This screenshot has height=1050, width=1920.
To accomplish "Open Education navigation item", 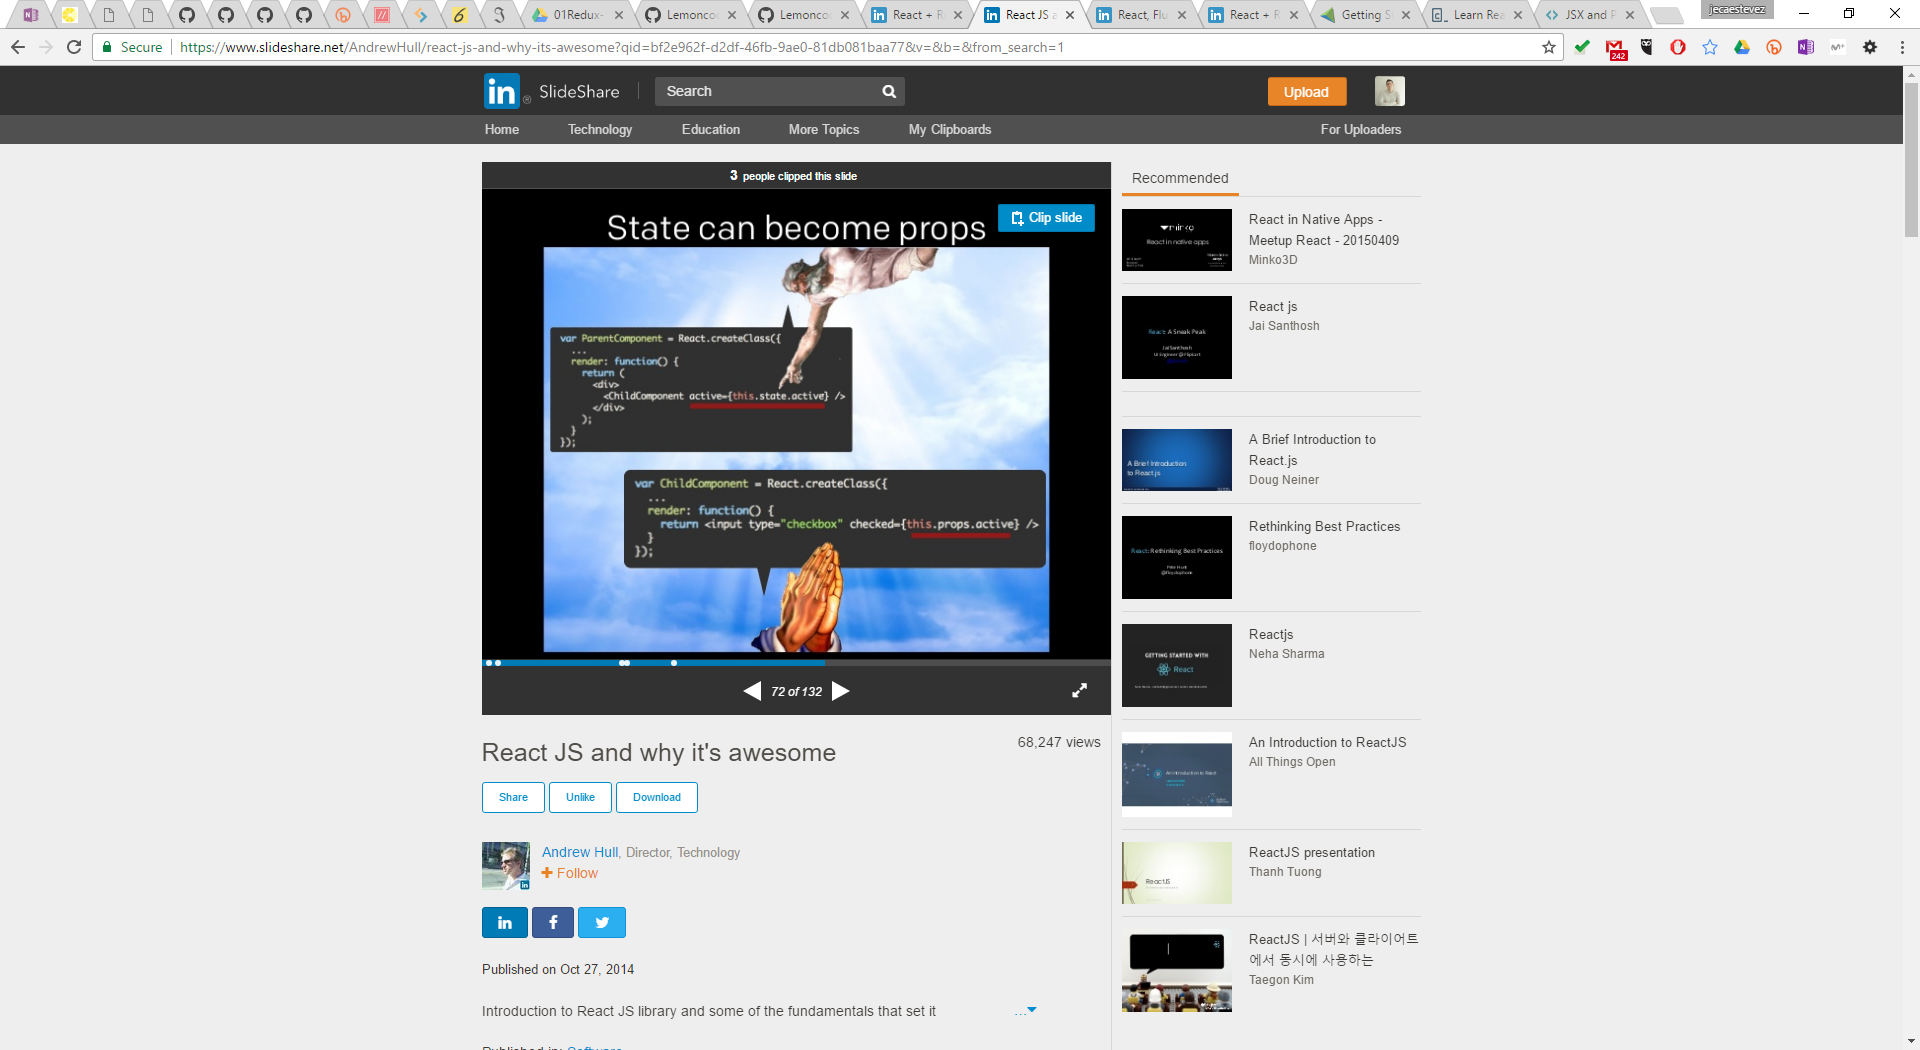I will coord(711,129).
